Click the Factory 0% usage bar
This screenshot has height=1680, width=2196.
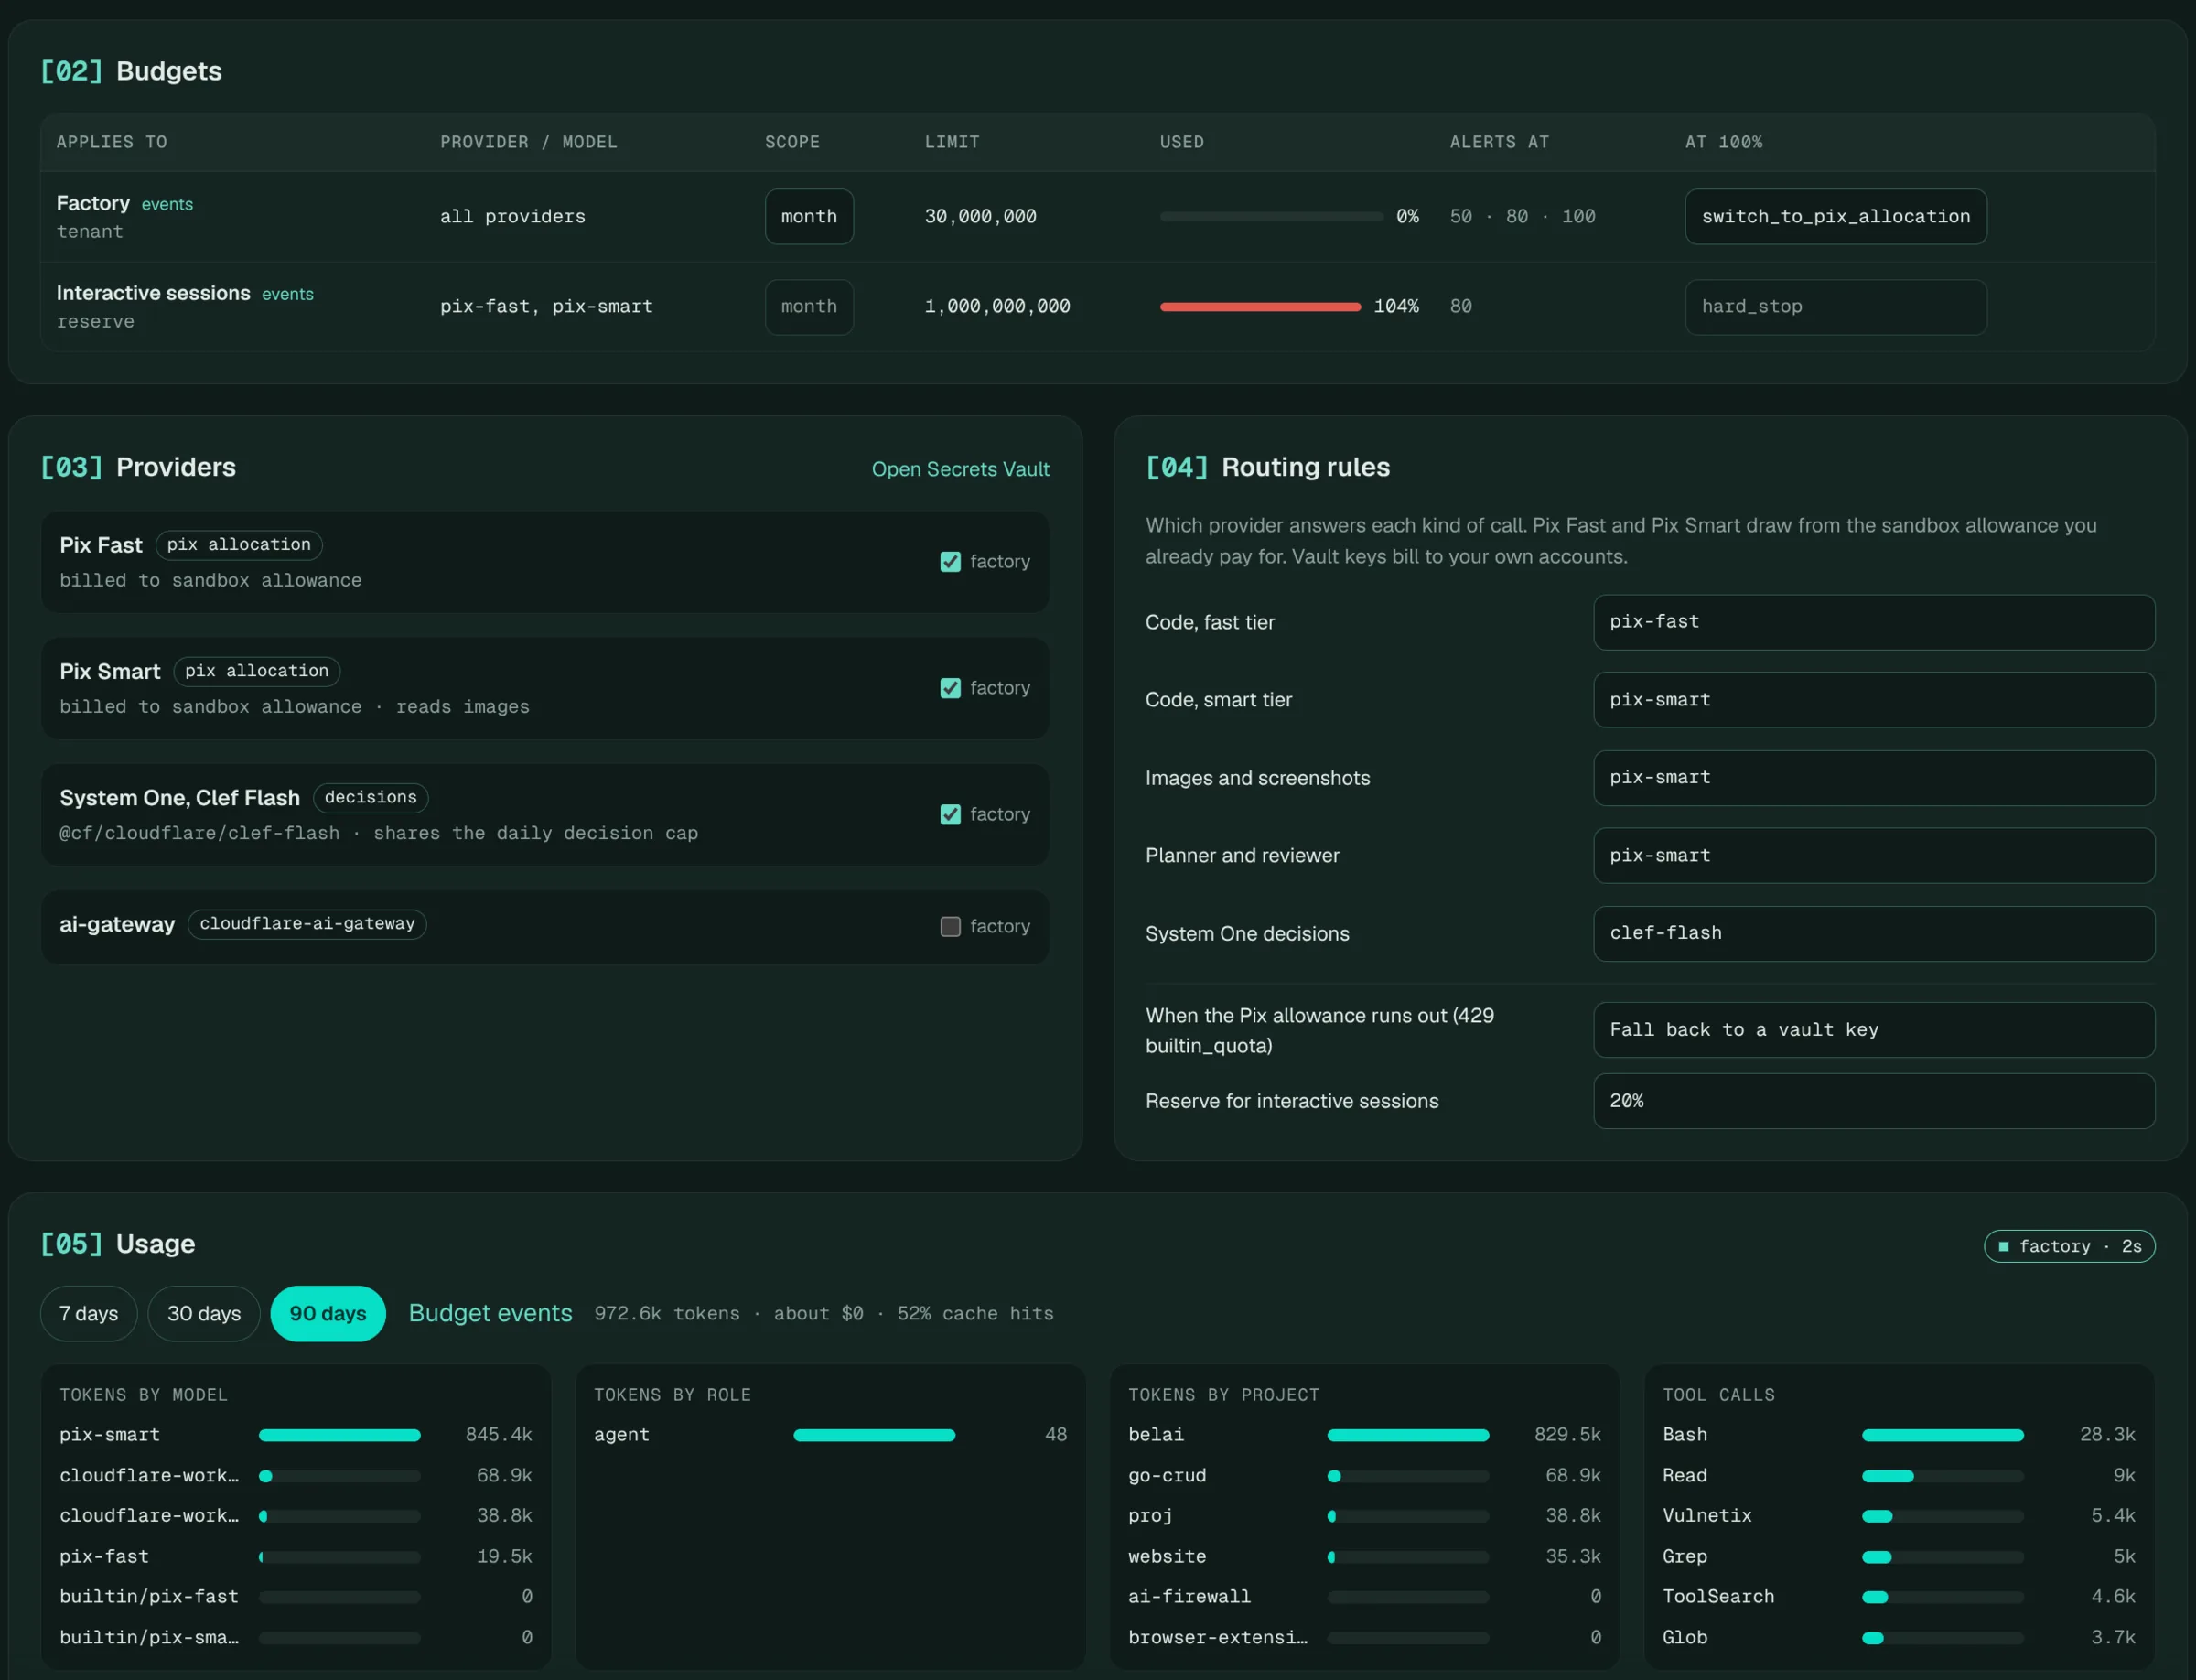(x=1271, y=217)
